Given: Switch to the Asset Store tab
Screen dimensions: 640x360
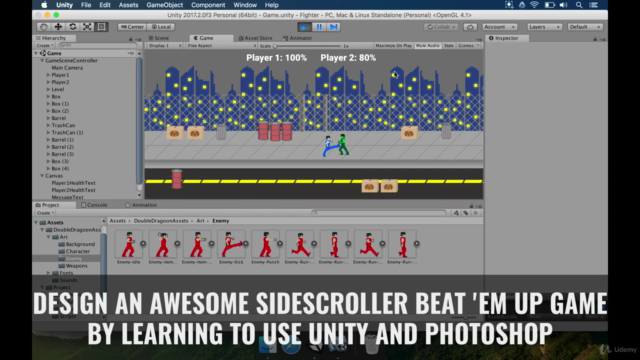Looking at the screenshot, I should pyautogui.click(x=255, y=38).
